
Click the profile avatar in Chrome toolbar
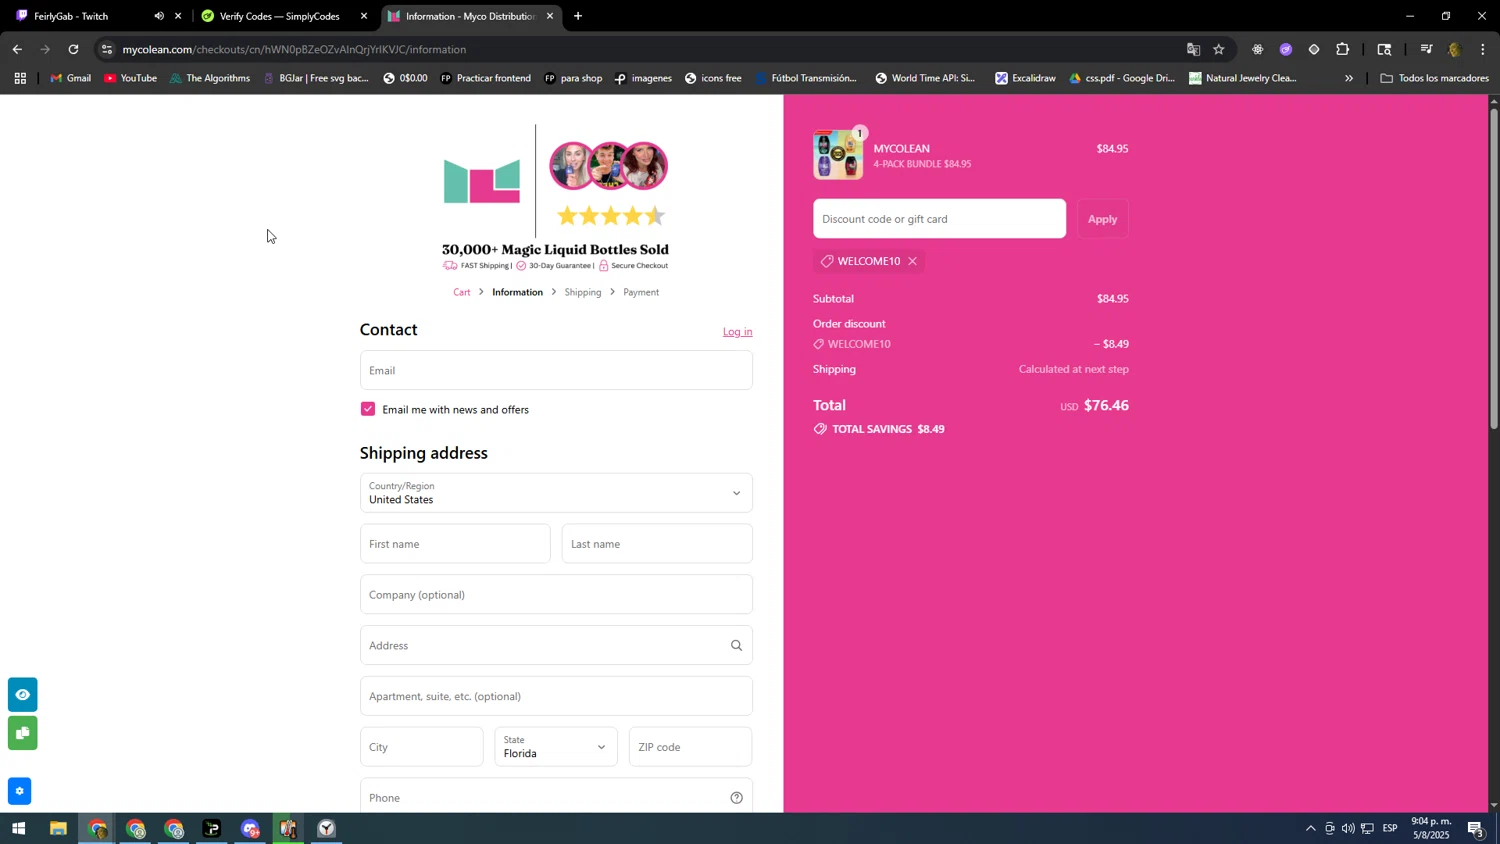pos(1455,49)
